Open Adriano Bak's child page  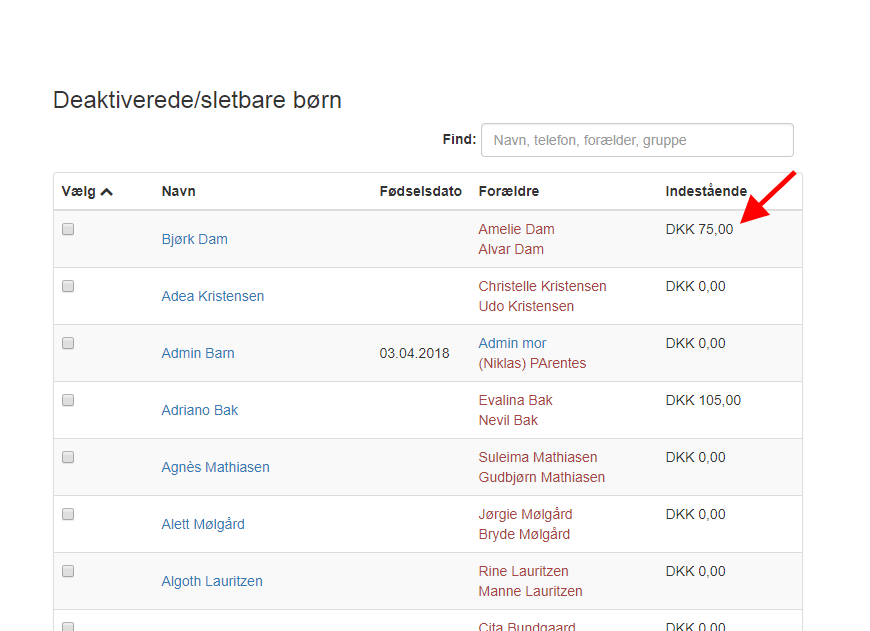click(199, 410)
